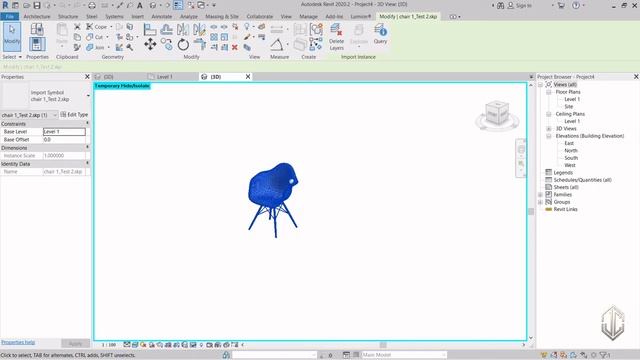Collapse the Views (all) tree node
The width and height of the screenshot is (640, 360).
click(x=540, y=84)
